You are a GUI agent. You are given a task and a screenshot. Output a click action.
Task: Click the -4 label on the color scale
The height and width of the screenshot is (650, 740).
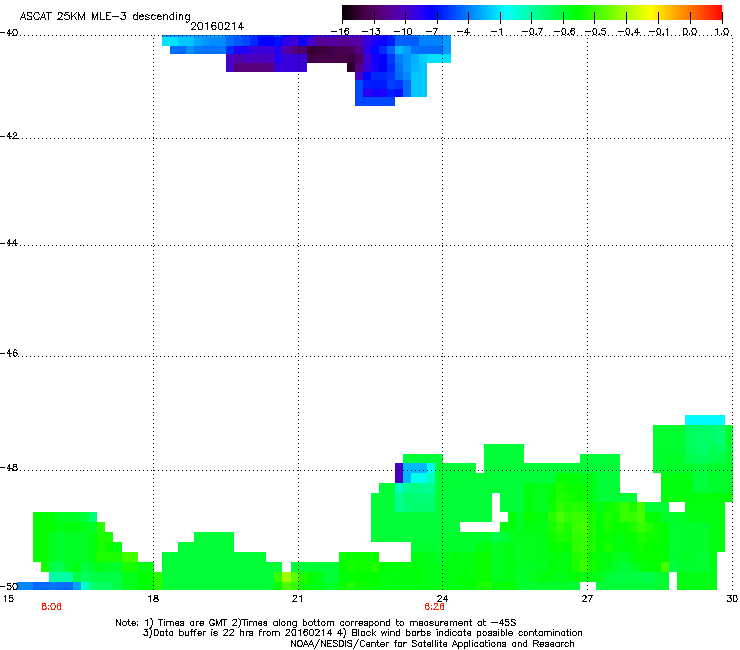tap(463, 32)
